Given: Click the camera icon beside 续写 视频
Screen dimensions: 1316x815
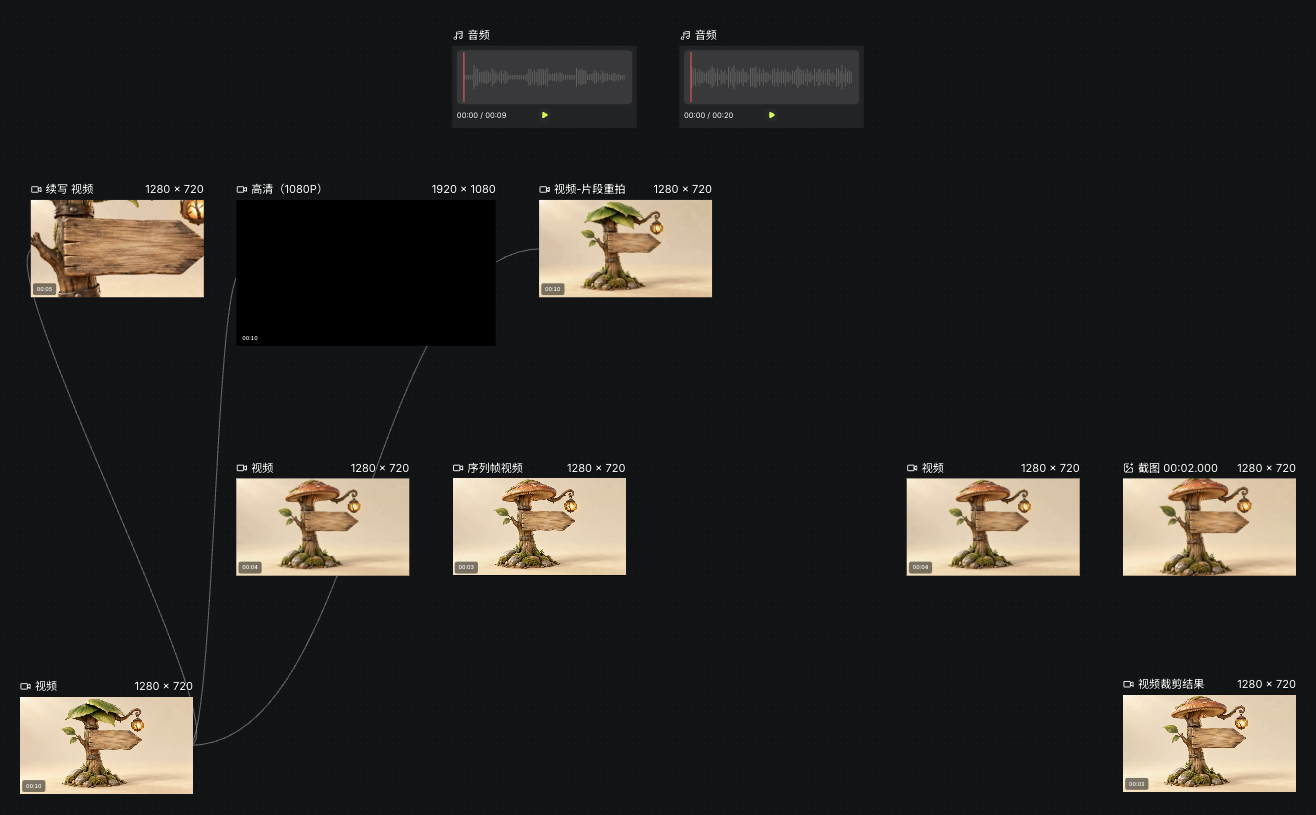Looking at the screenshot, I should 36,189.
